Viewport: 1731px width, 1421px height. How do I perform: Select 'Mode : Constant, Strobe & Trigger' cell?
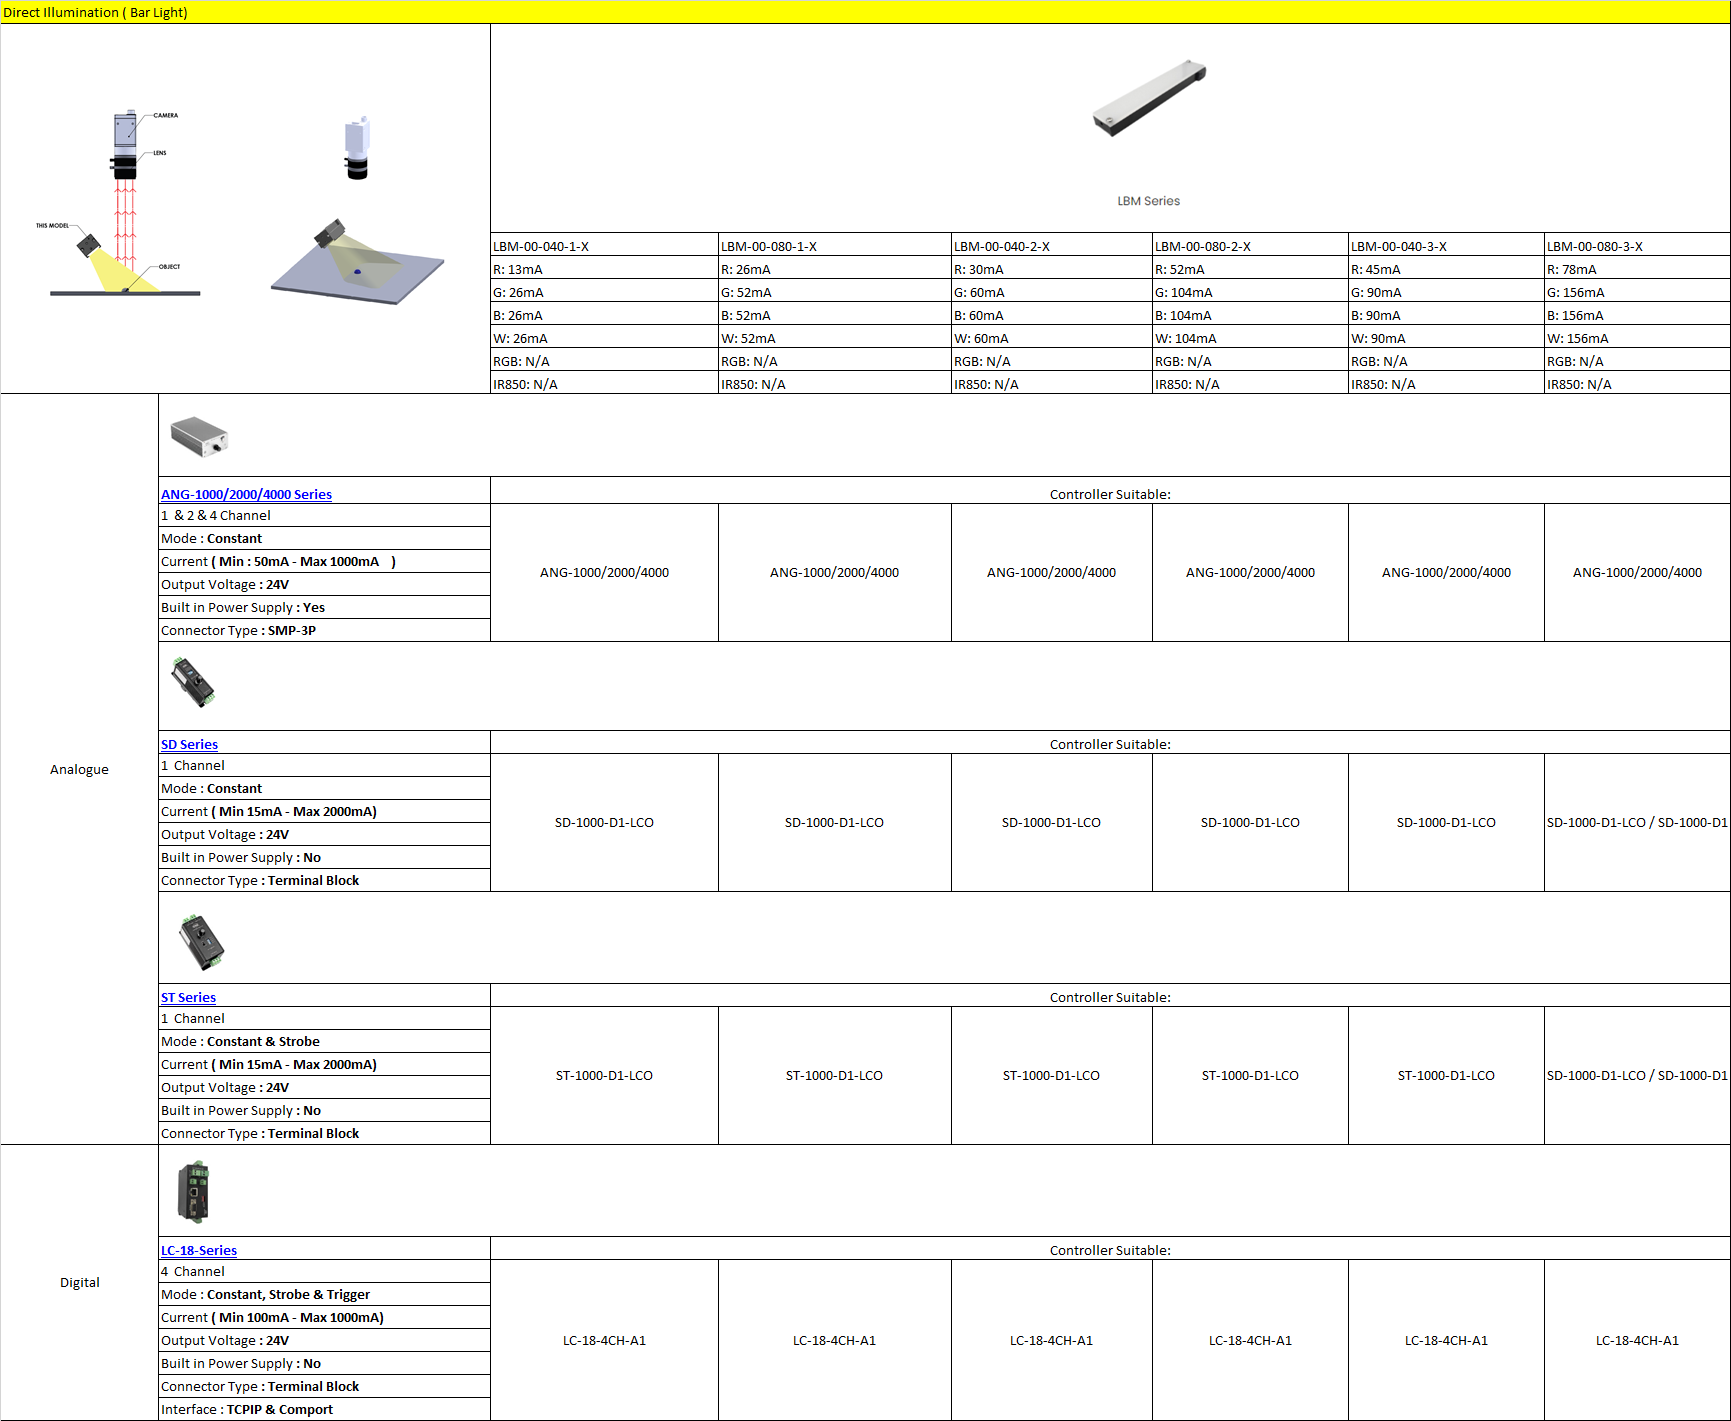pos(324,1294)
